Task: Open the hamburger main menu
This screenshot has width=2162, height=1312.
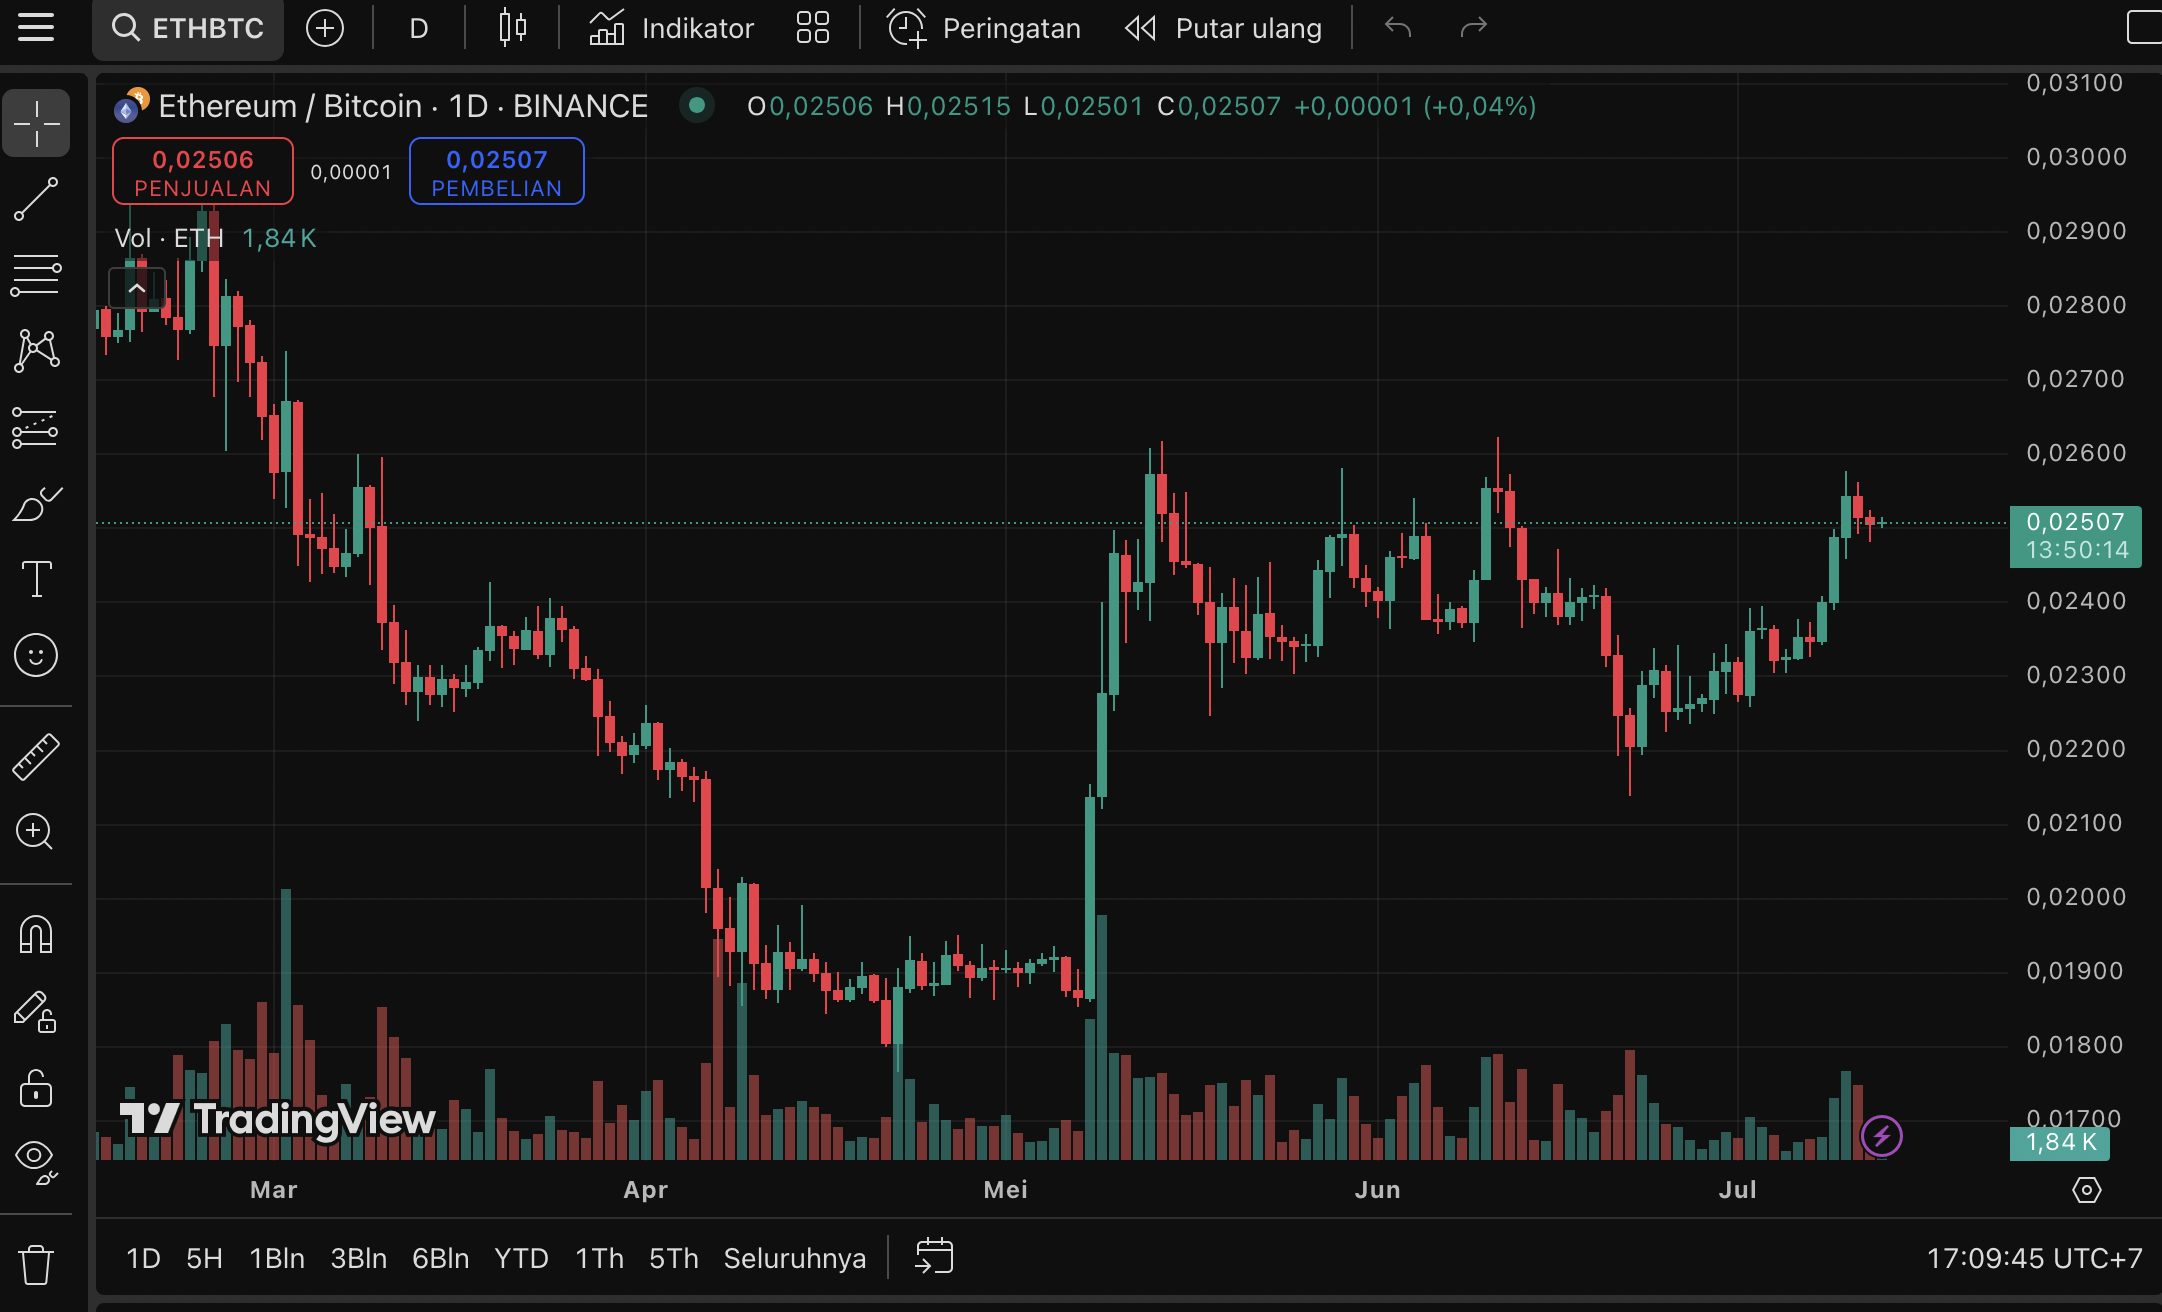Action: point(37,28)
